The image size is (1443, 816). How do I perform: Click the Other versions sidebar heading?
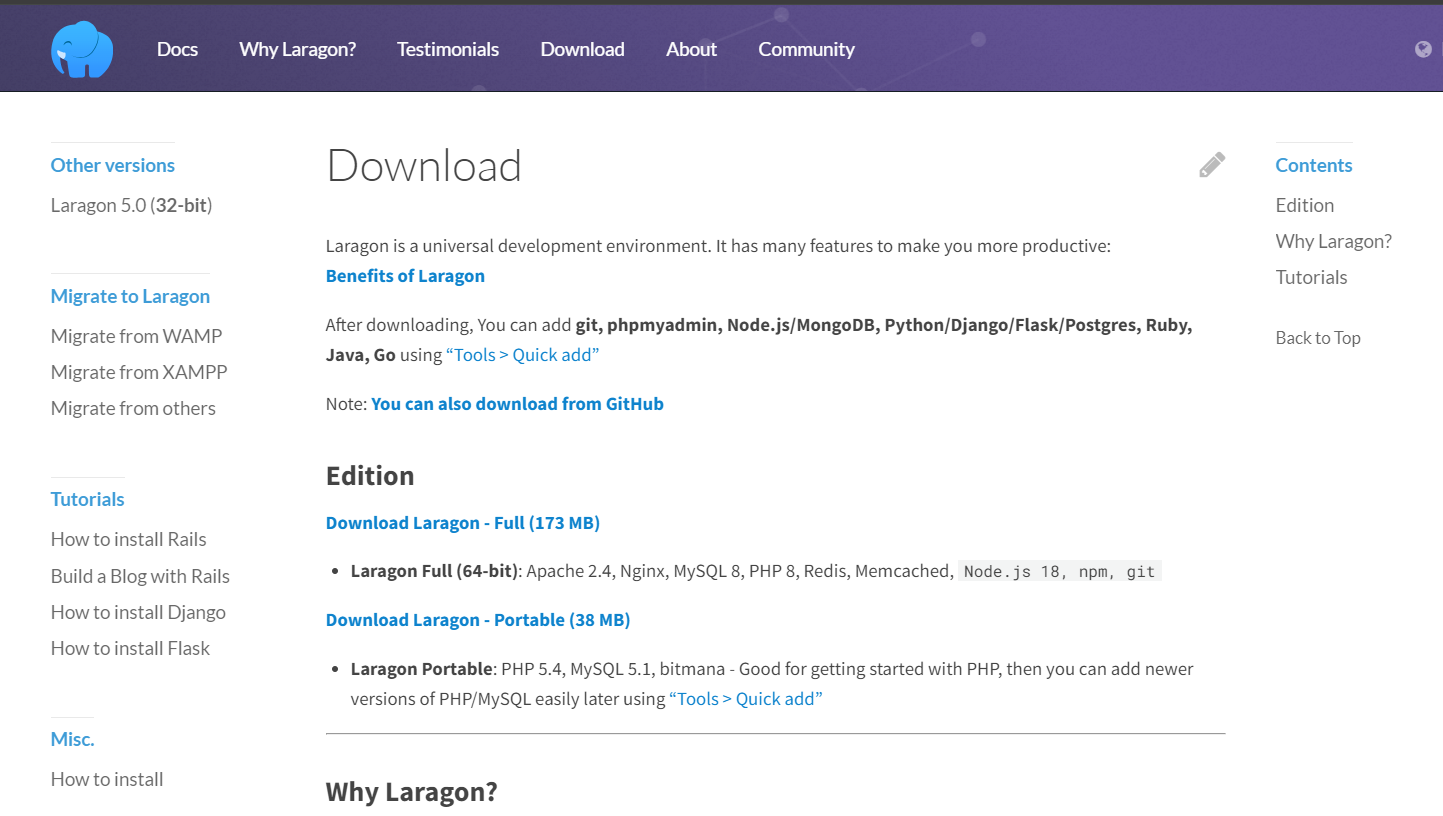coord(113,165)
